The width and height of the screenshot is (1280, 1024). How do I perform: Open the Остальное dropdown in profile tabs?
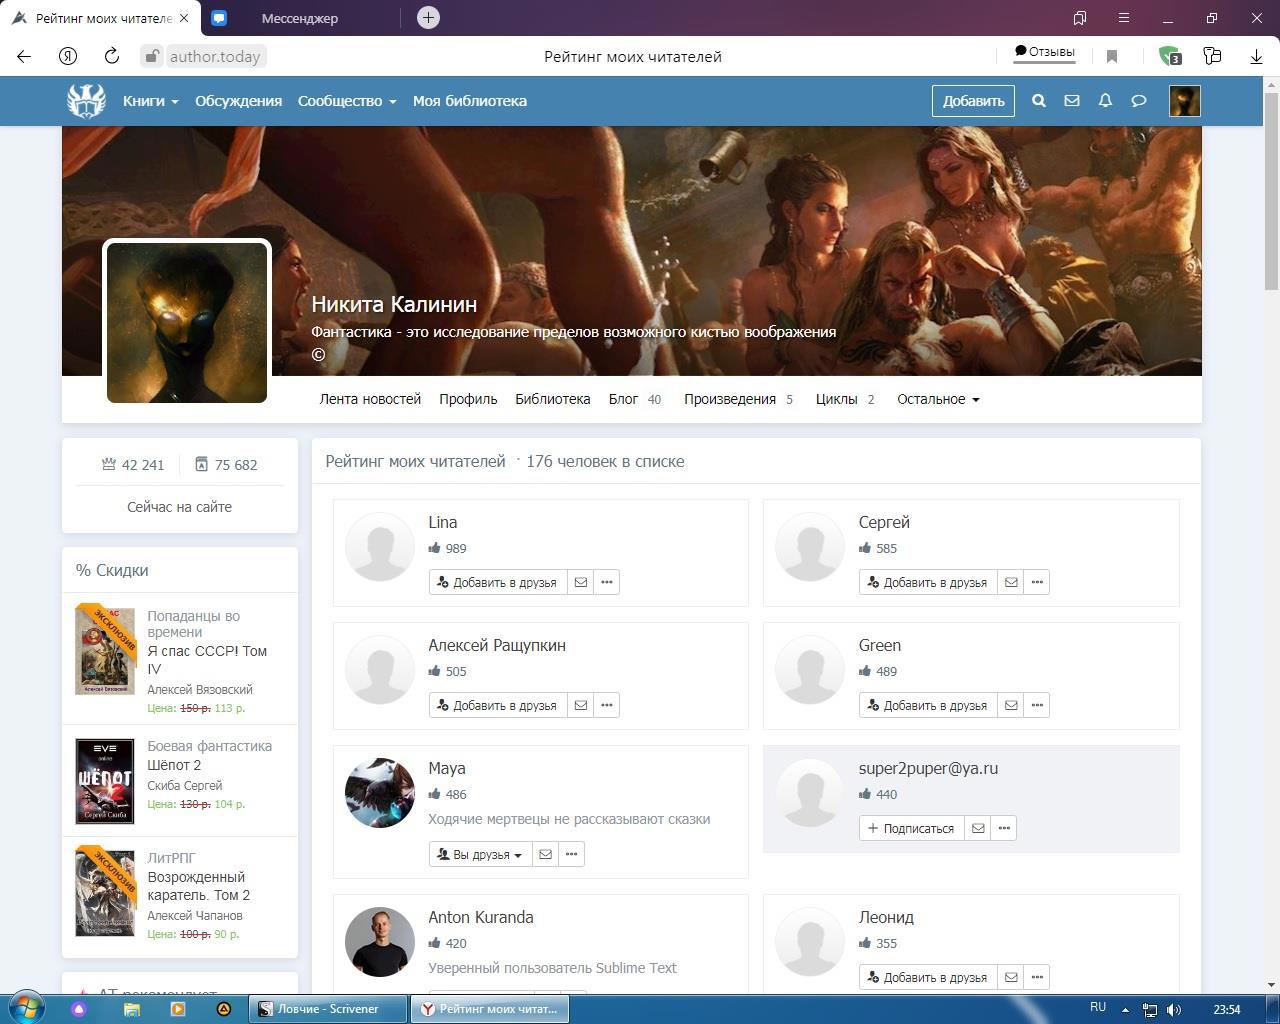(938, 399)
